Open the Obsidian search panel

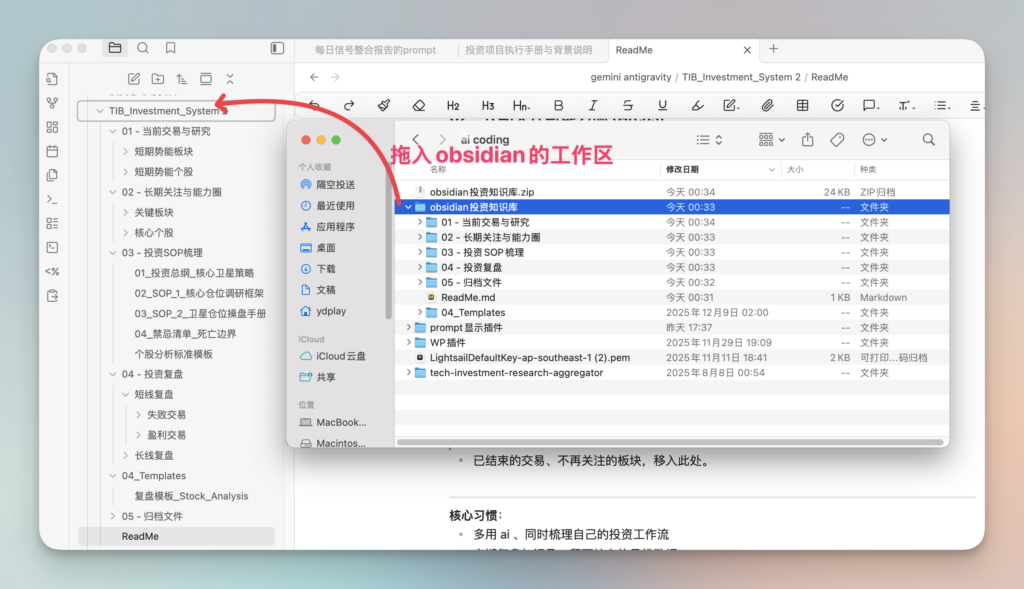(x=143, y=48)
